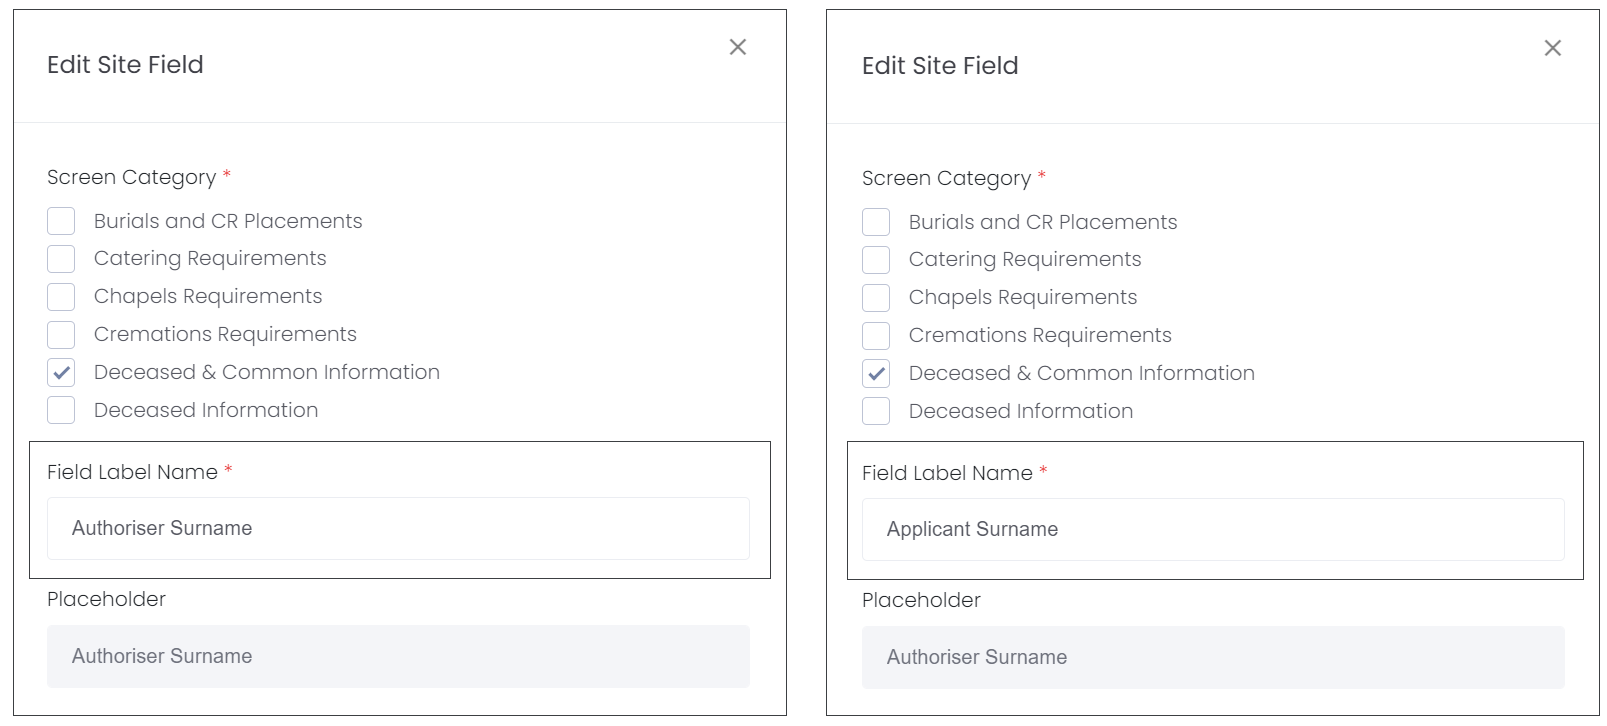Uncheck Deceased & Common Information in left dialog

[x=61, y=373]
